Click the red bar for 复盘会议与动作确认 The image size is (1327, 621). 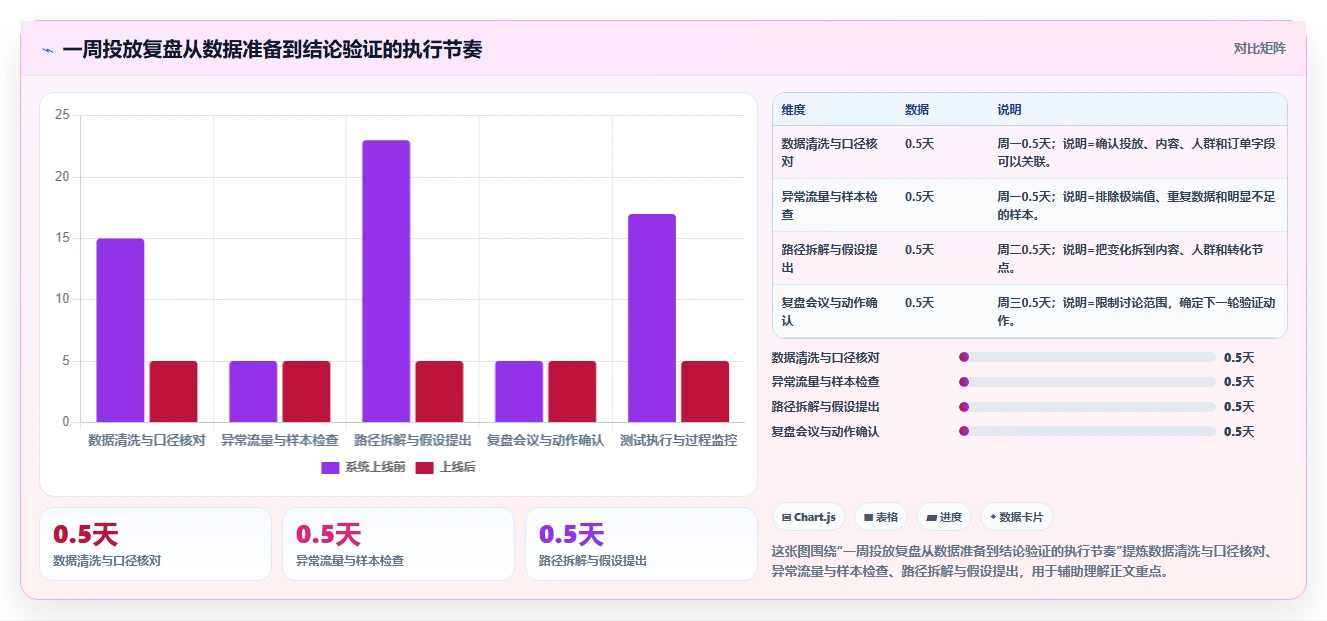click(x=572, y=391)
